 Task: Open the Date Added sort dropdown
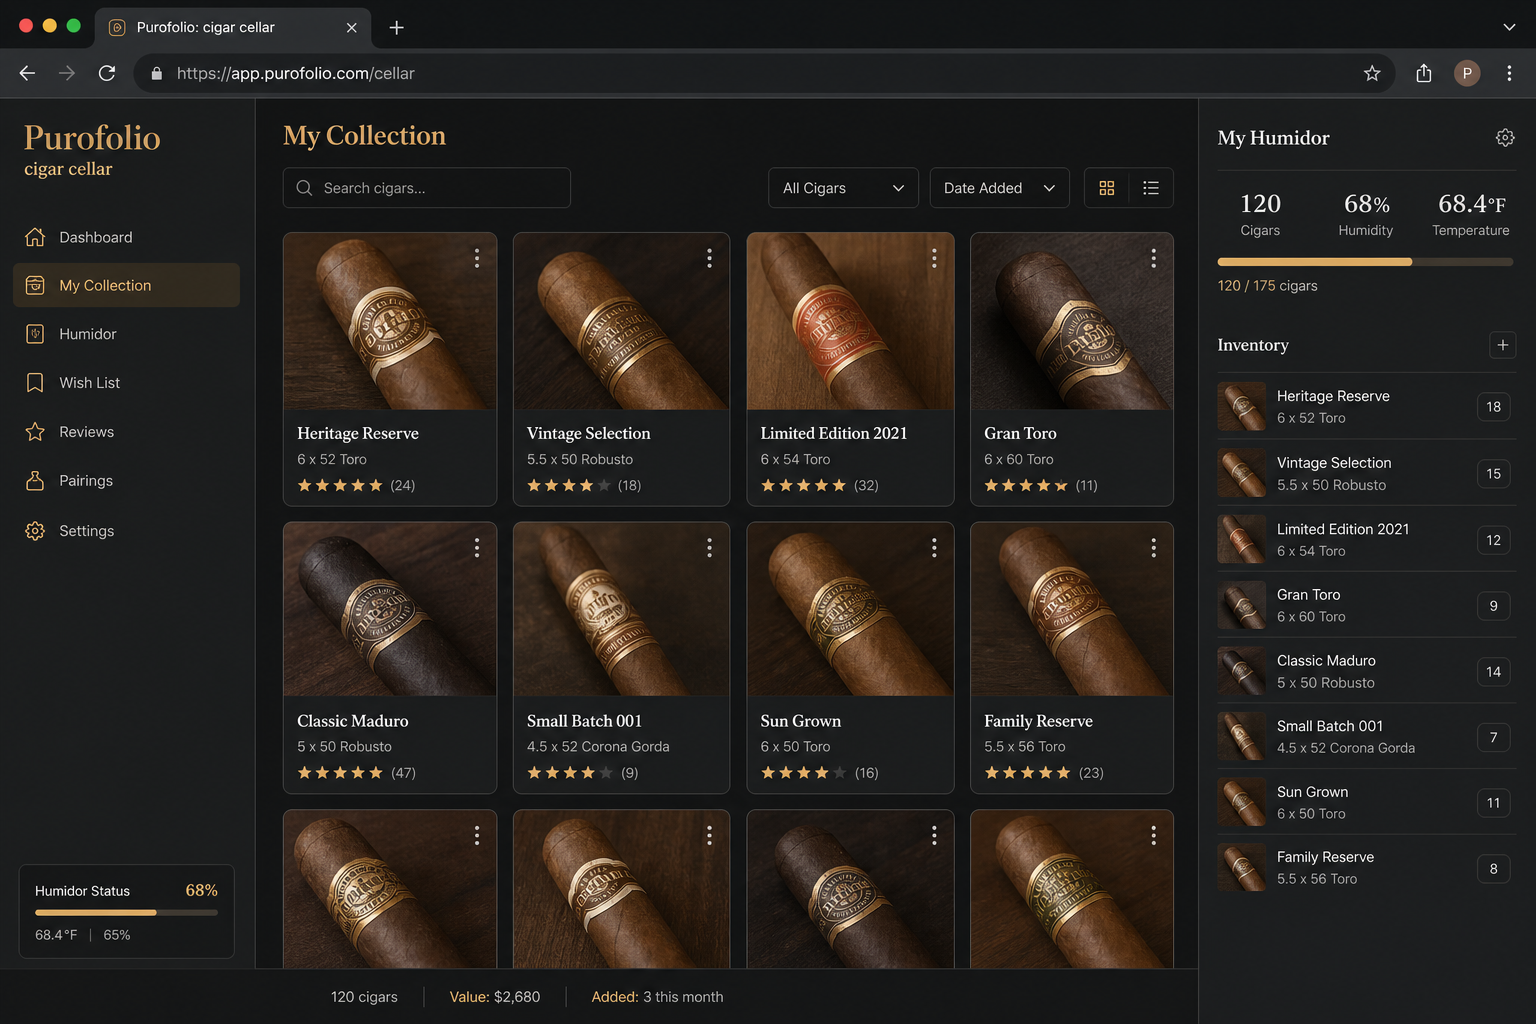(999, 188)
